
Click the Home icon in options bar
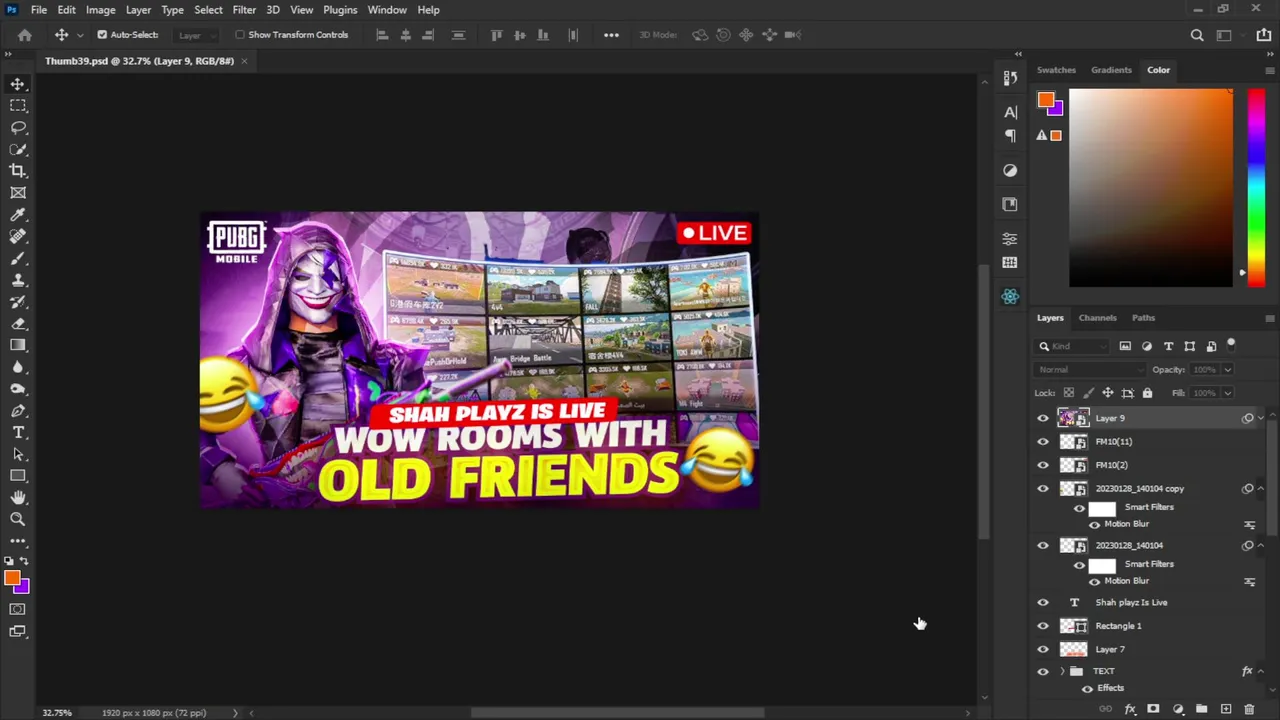(25, 35)
